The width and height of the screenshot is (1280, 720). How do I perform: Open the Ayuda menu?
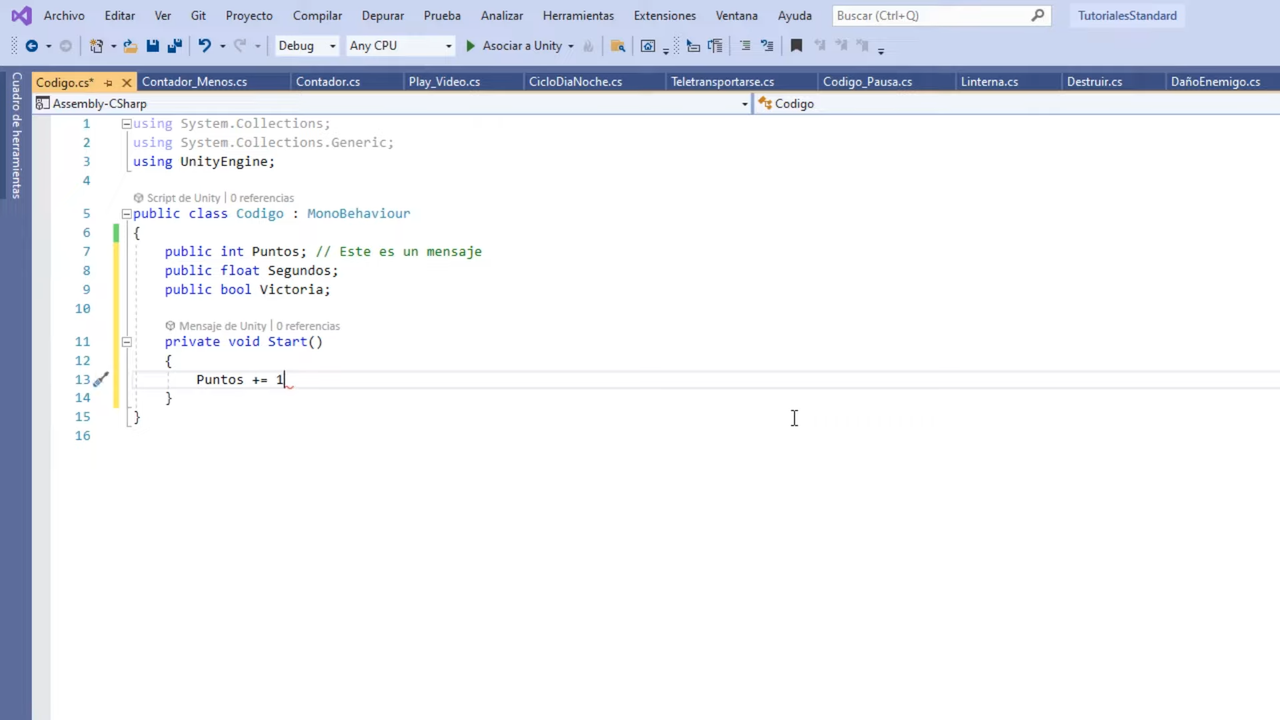click(795, 15)
